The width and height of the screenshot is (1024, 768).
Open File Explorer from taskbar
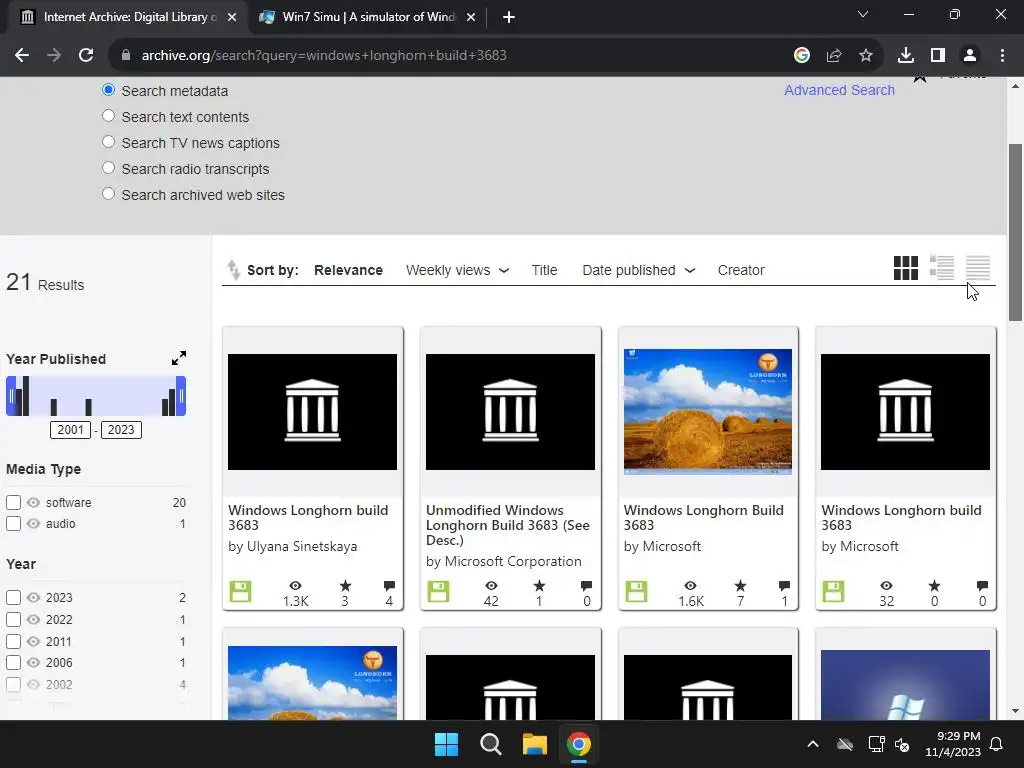click(535, 744)
